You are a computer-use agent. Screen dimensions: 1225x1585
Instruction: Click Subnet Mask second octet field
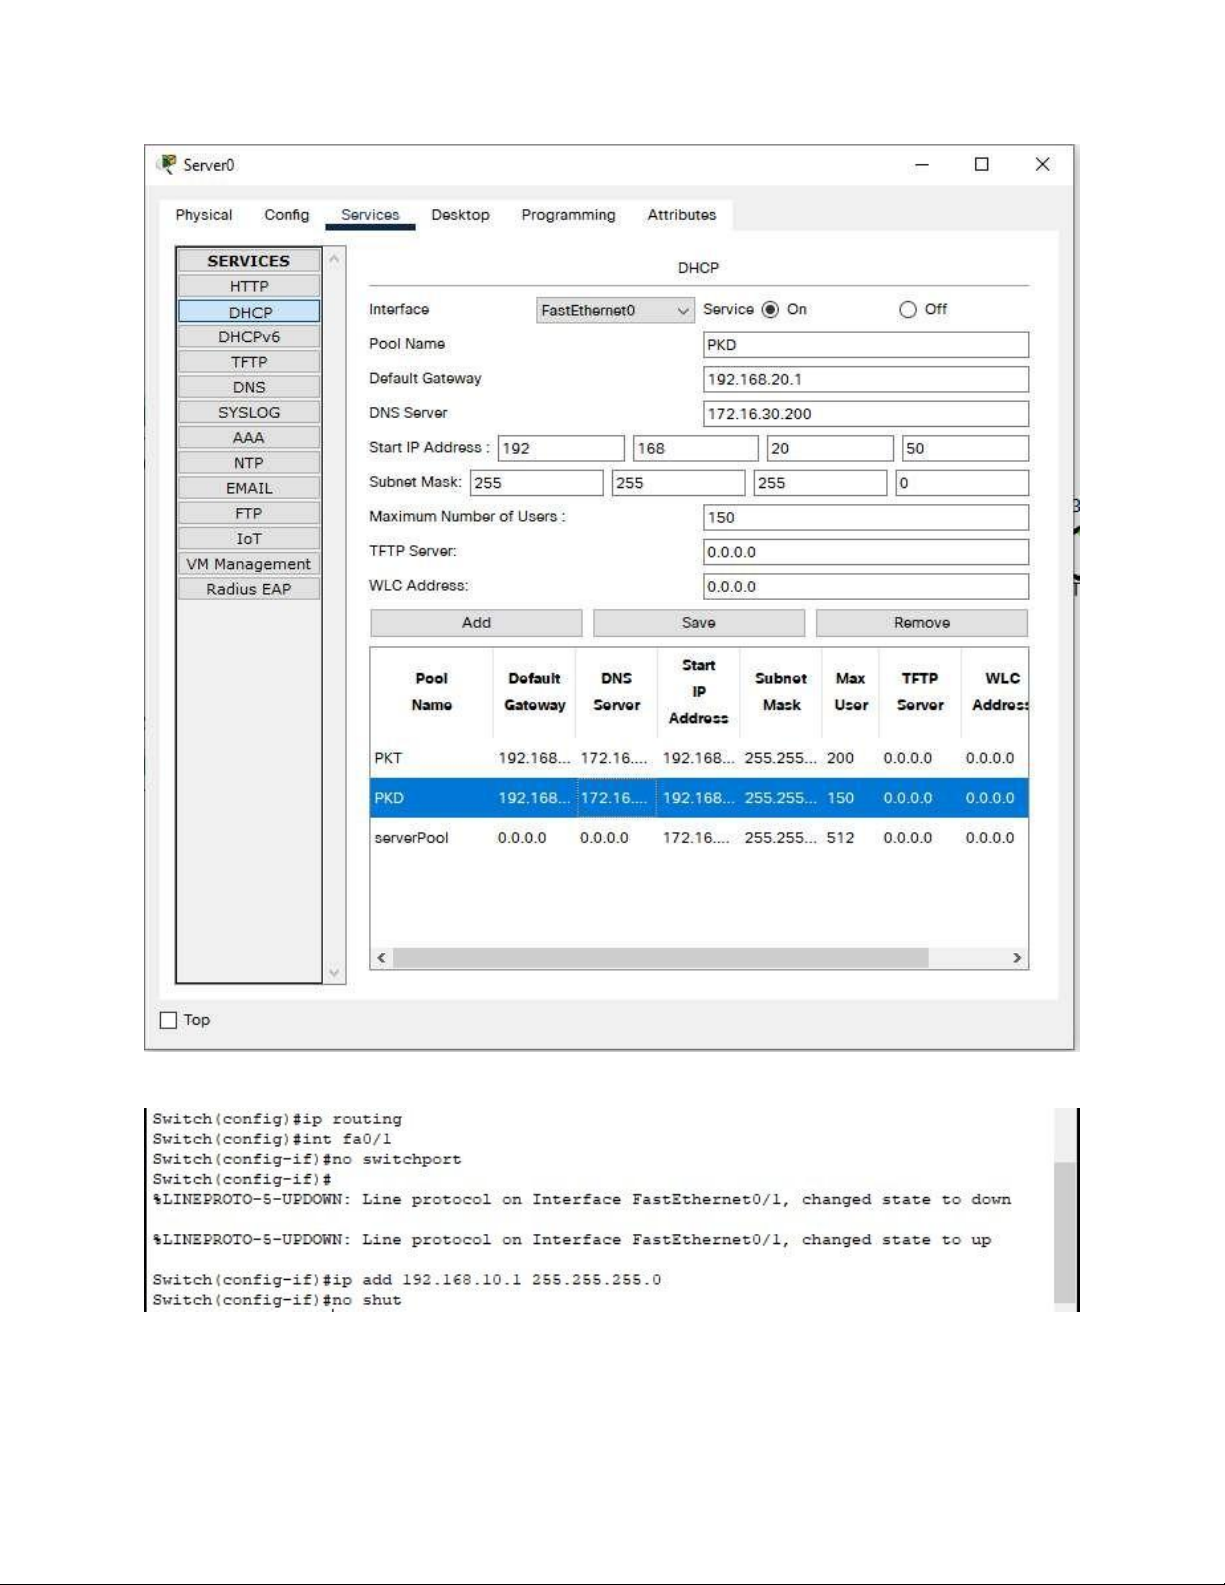pyautogui.click(x=679, y=483)
